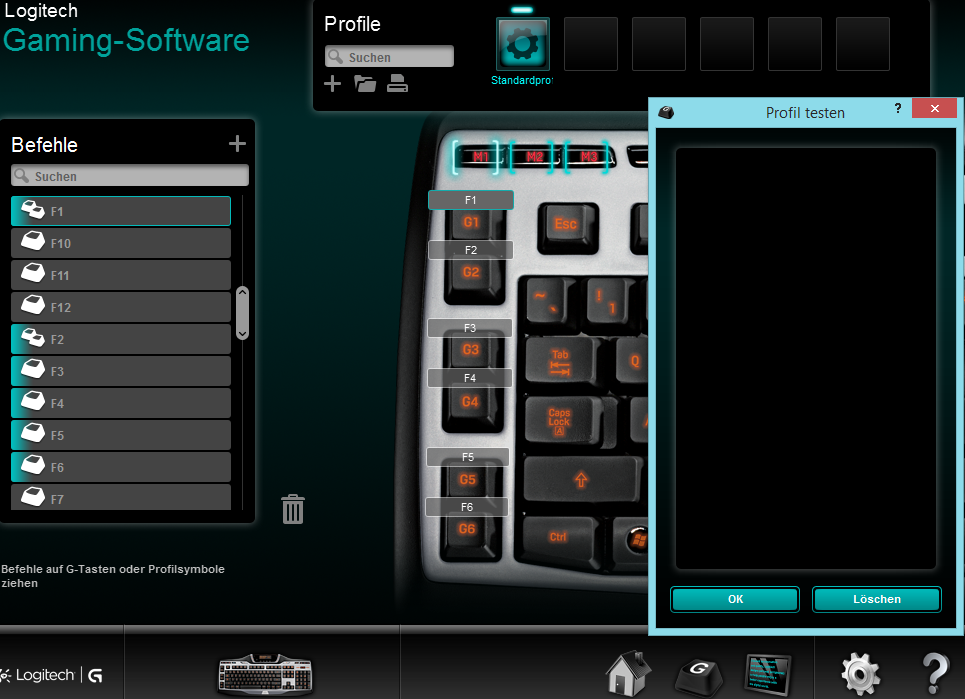
Task: Open help question mark in bottom bar
Action: 935,673
